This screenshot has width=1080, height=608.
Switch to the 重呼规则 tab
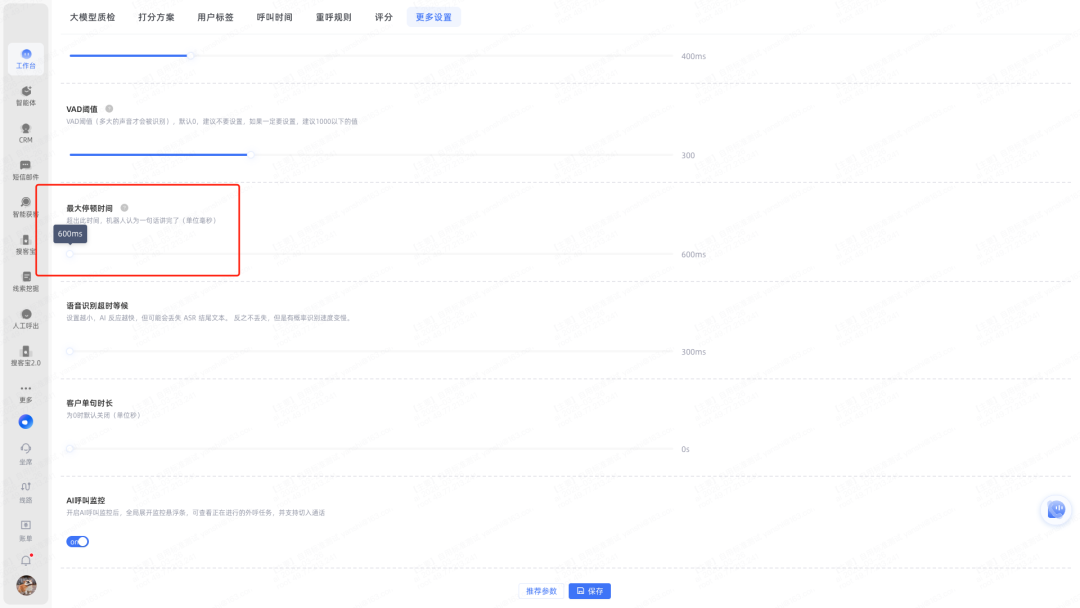333,17
